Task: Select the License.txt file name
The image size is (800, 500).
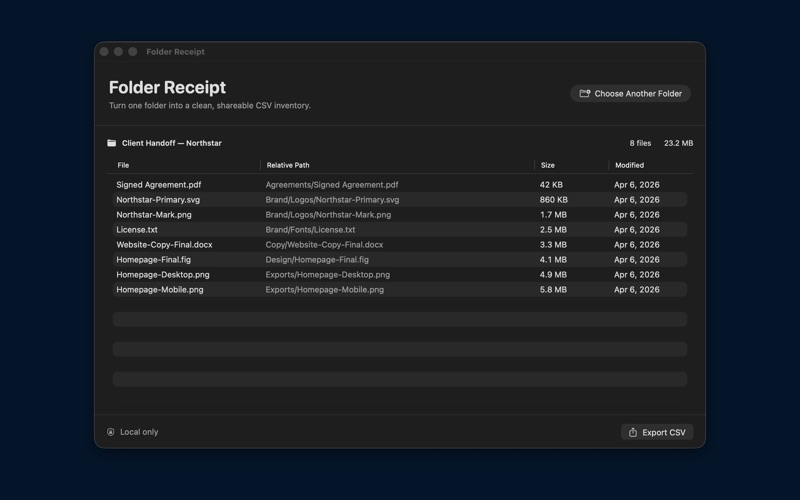Action: tap(137, 230)
